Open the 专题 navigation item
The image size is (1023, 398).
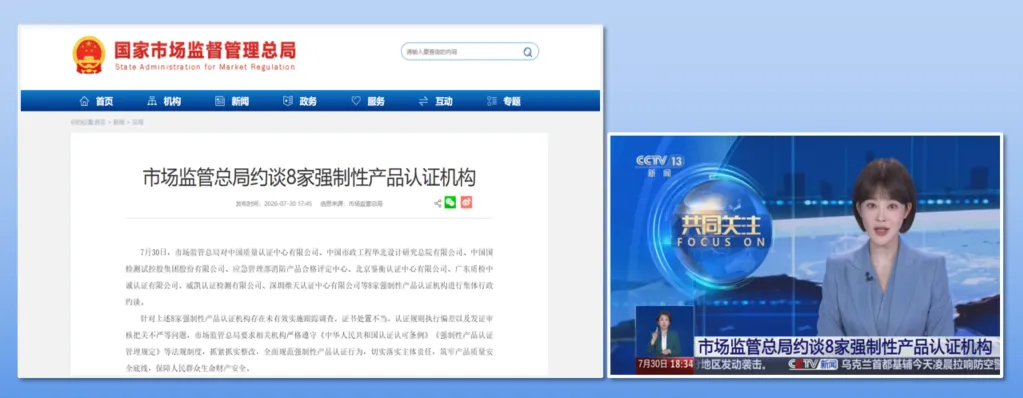(504, 101)
